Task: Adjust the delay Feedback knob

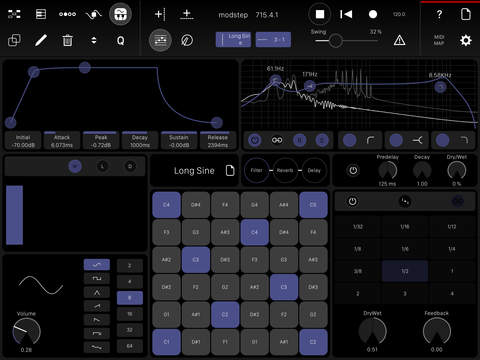Action: coord(437,331)
